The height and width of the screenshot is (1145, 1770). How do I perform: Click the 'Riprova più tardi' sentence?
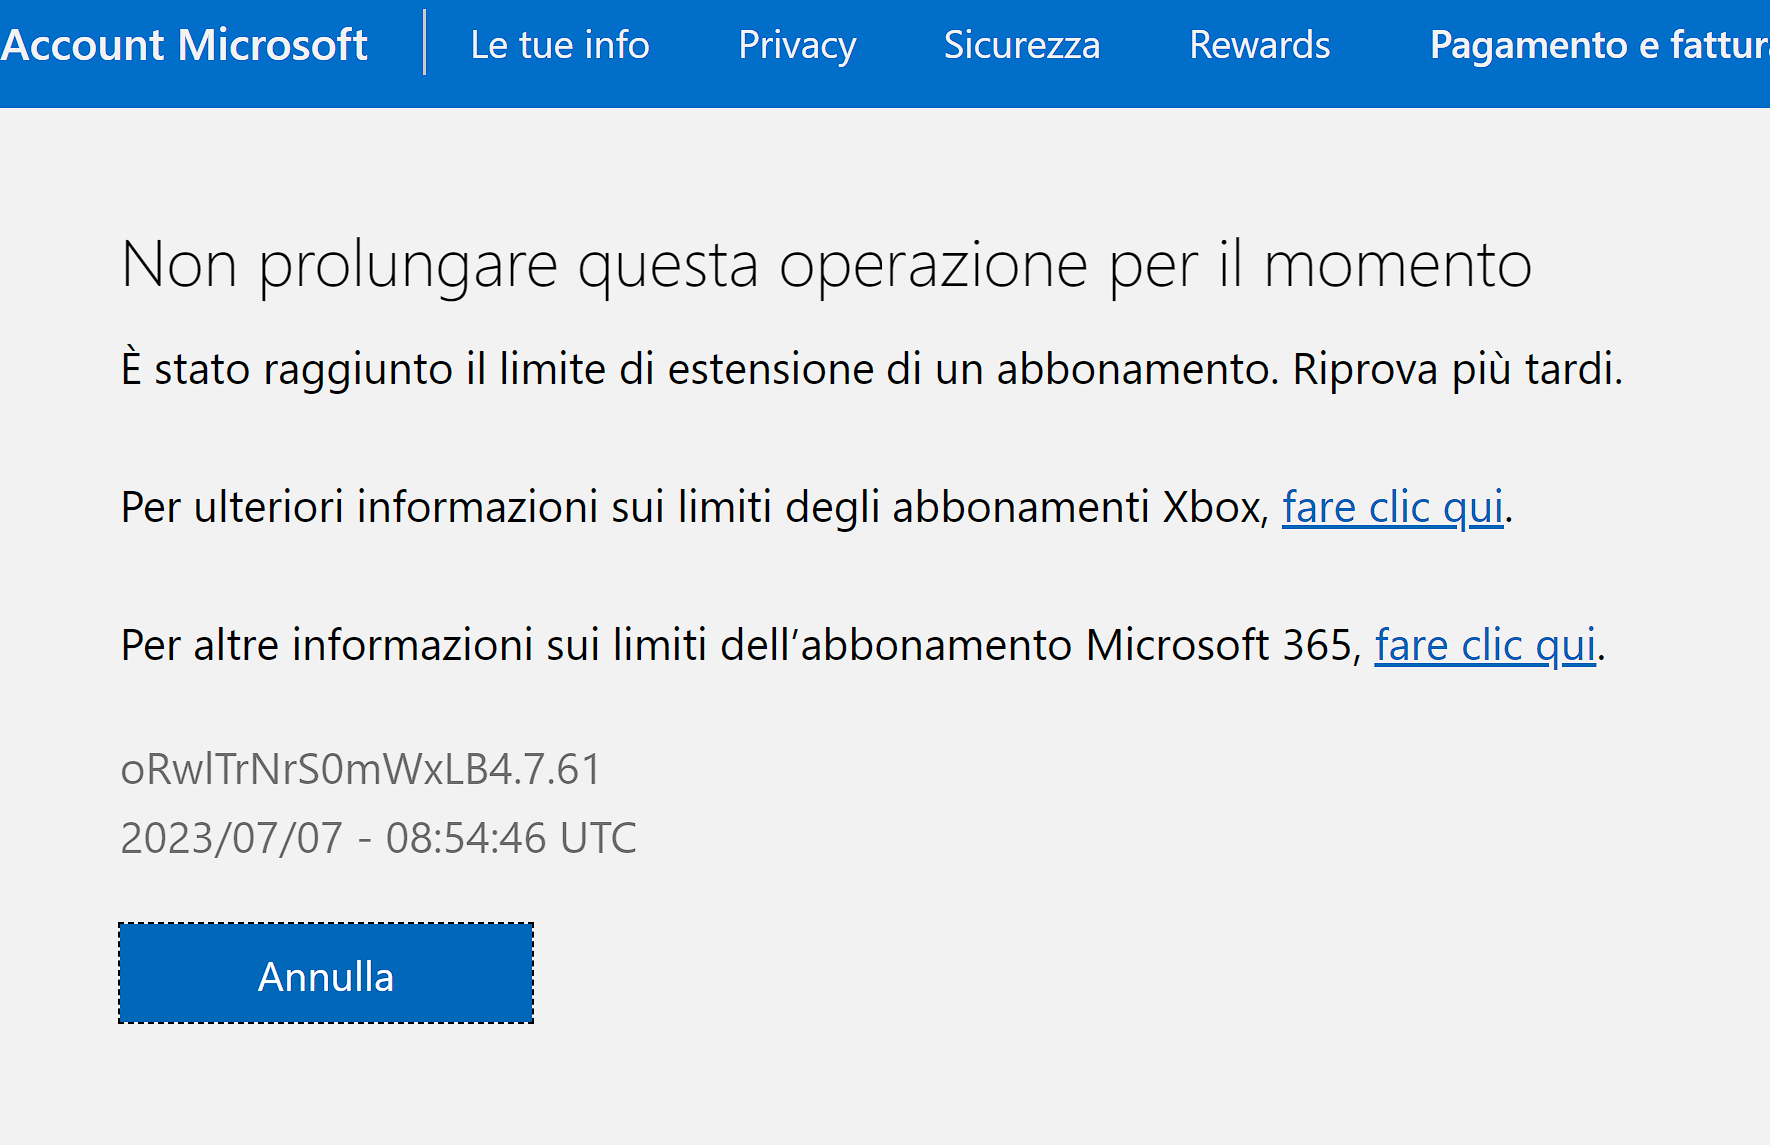tap(1458, 369)
